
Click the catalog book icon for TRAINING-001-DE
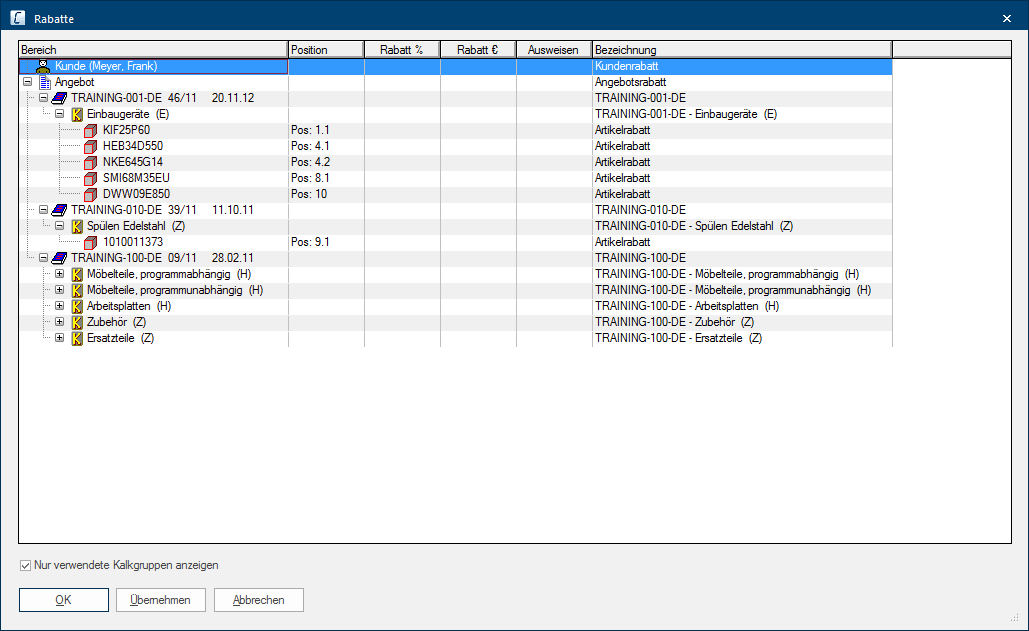pyautogui.click(x=60, y=98)
